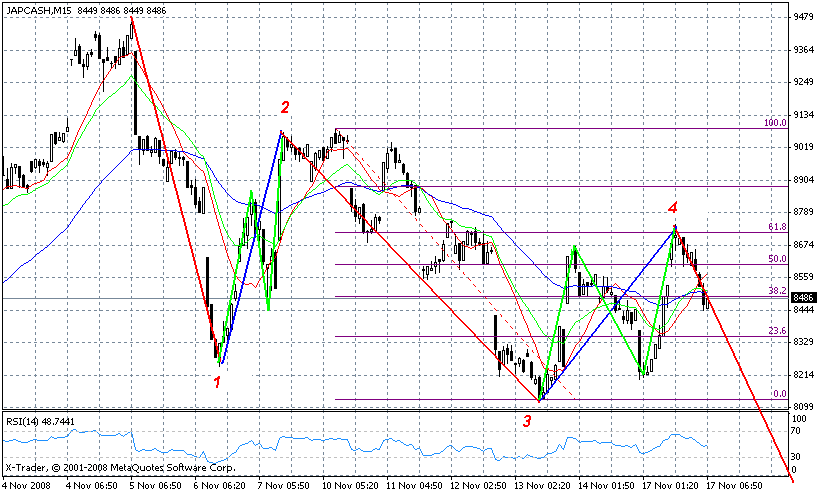Click the 8904 price scale value

tap(803, 180)
